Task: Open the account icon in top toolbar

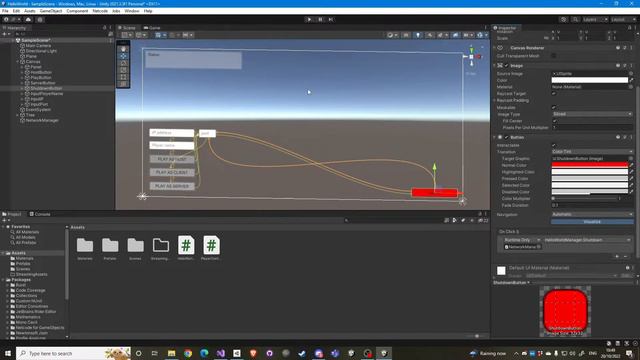Action: tap(10, 19)
